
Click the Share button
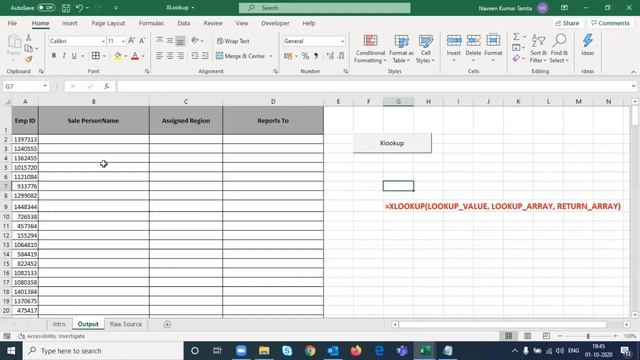567,23
